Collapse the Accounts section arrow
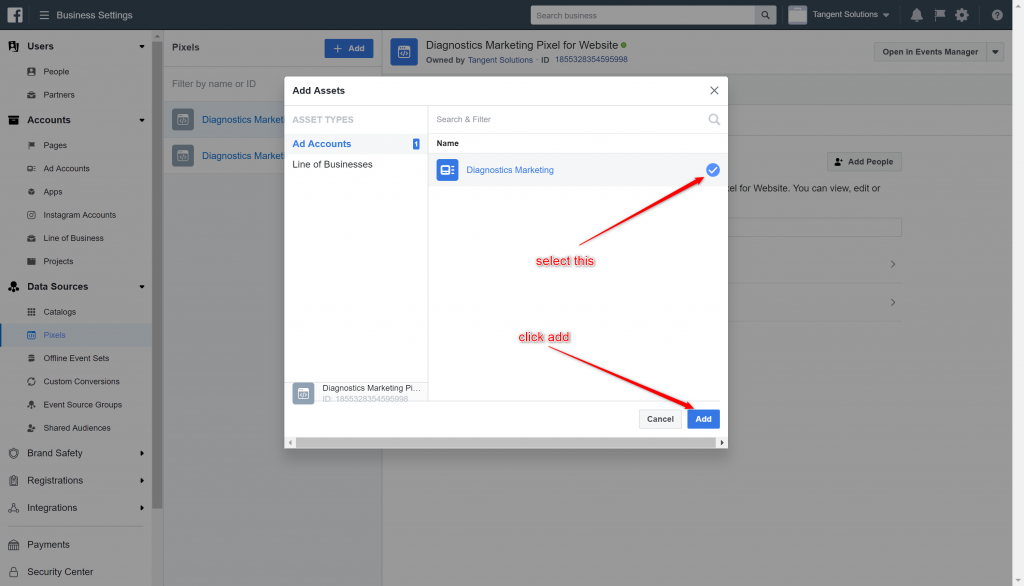This screenshot has width=1024, height=586. click(142, 120)
